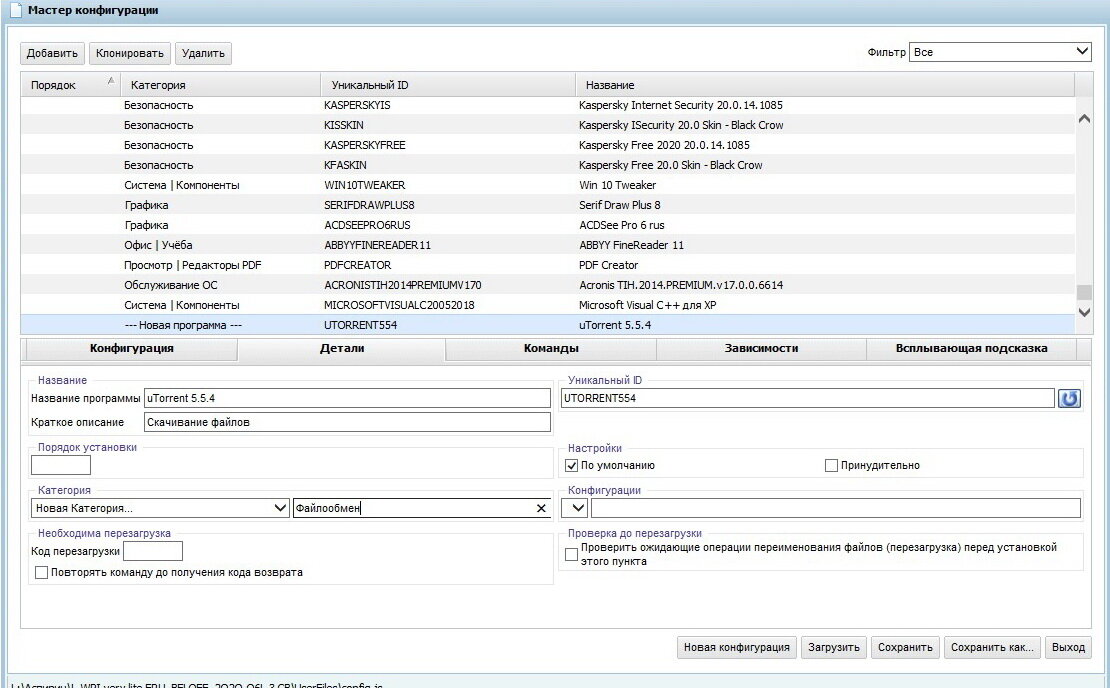Image resolution: width=1110 pixels, height=688 pixels.
Task: Click the list scrollbar down arrow
Action: click(1083, 312)
